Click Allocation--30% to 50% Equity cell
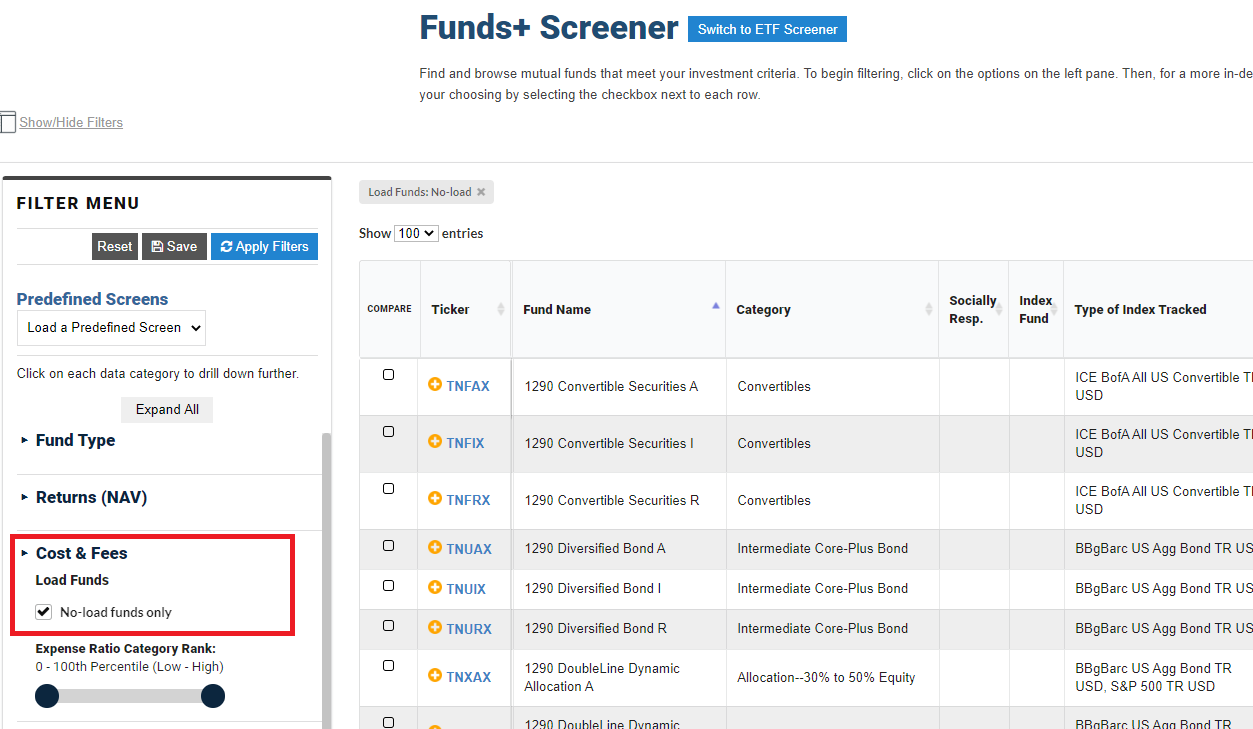The width and height of the screenshot is (1253, 729). tap(832, 677)
